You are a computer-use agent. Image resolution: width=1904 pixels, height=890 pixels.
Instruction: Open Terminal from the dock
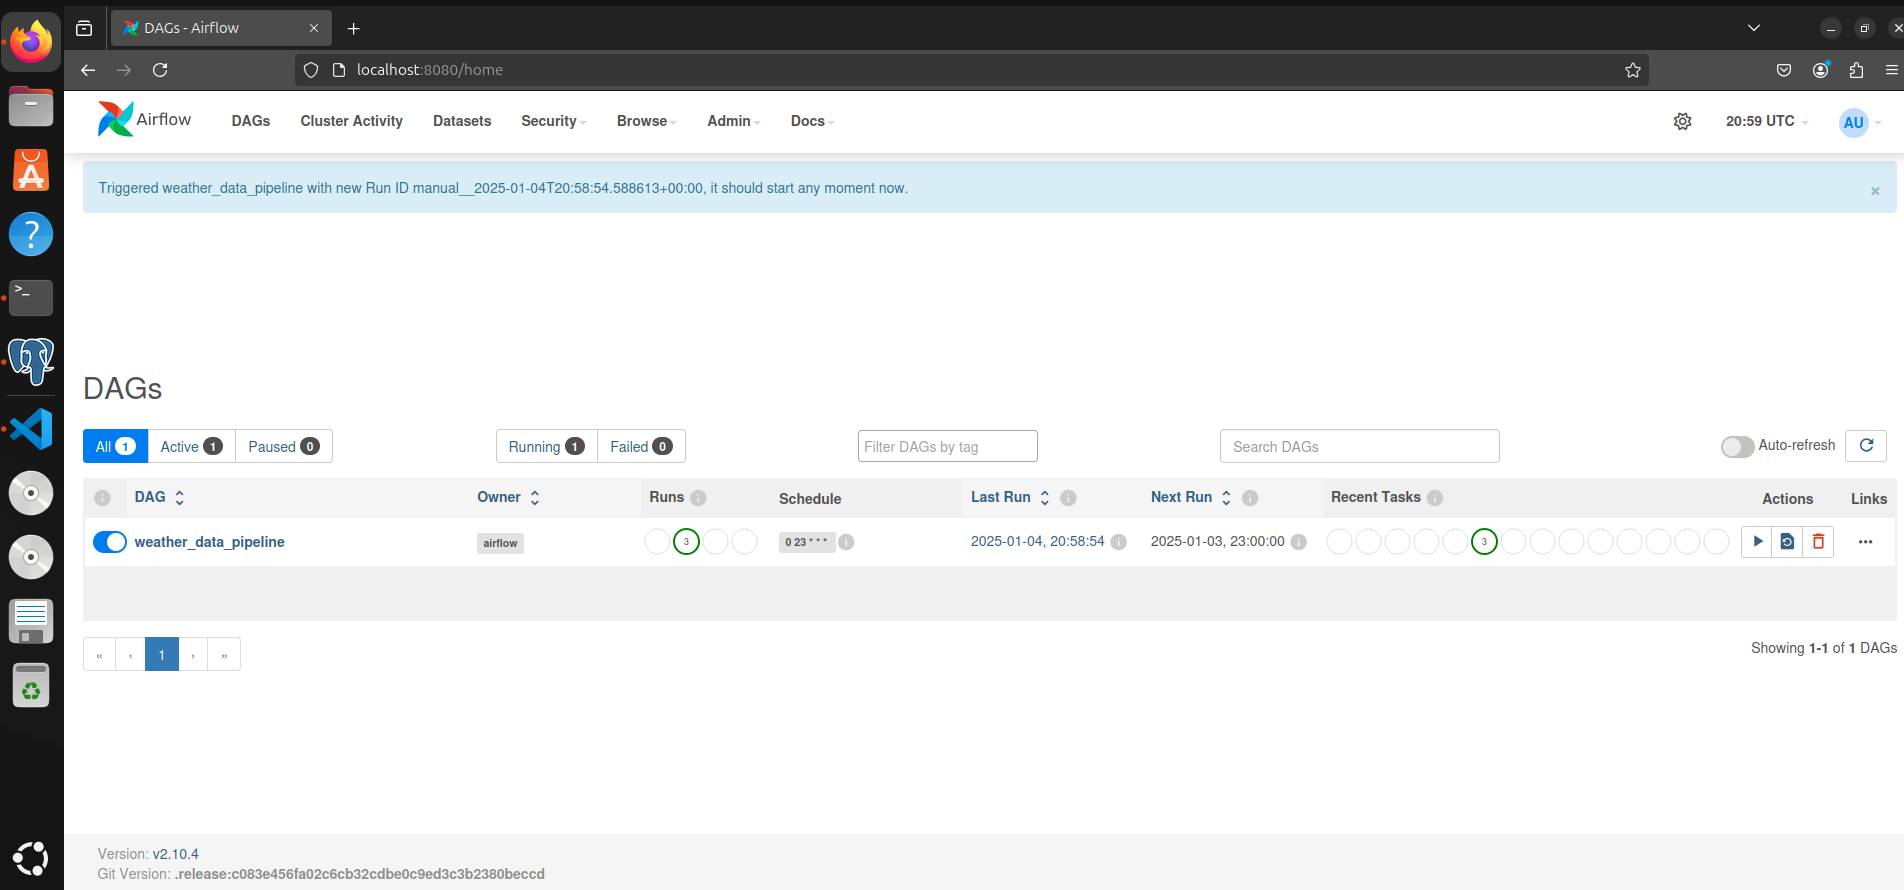click(31, 297)
